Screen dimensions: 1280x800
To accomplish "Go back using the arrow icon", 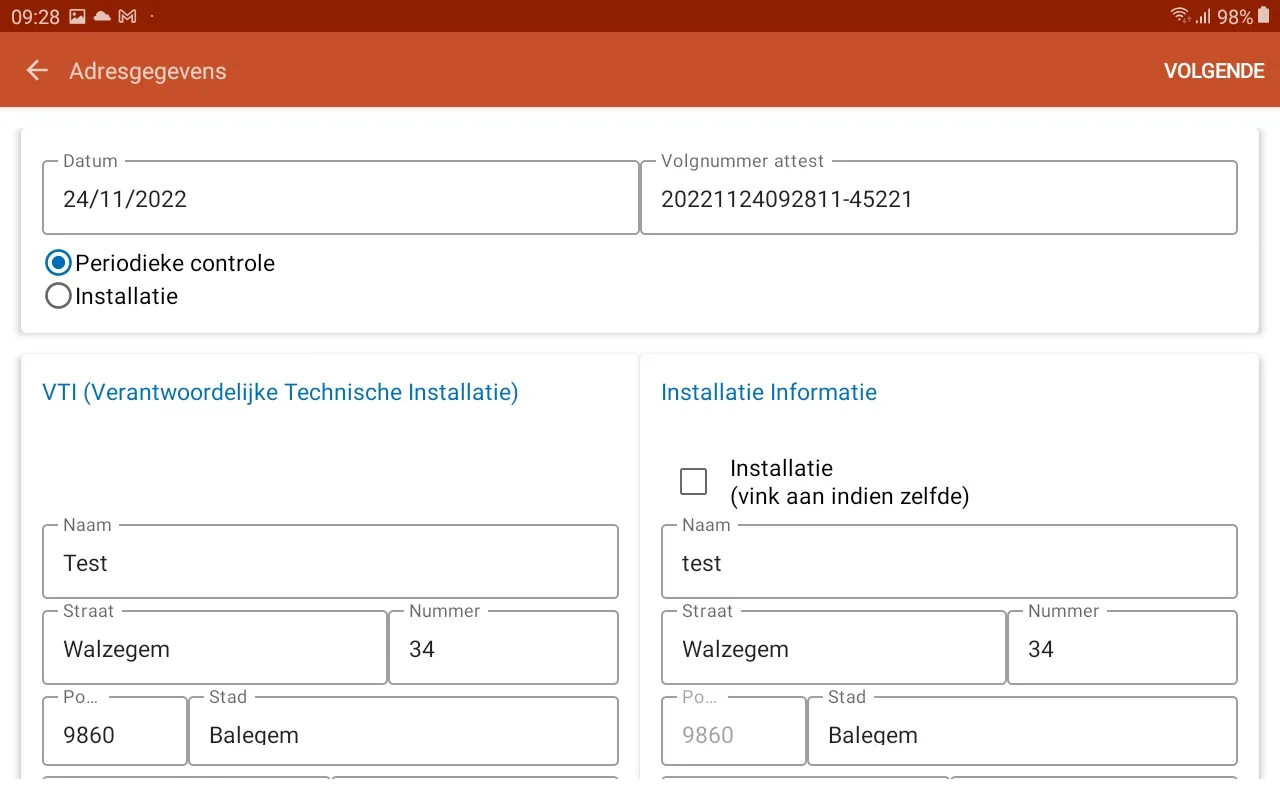I will point(37,70).
